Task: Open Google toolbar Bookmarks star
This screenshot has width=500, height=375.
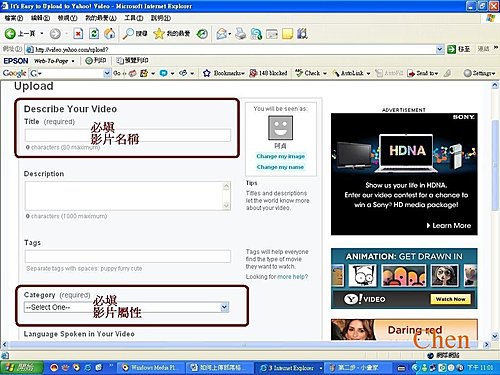Action: [207, 73]
